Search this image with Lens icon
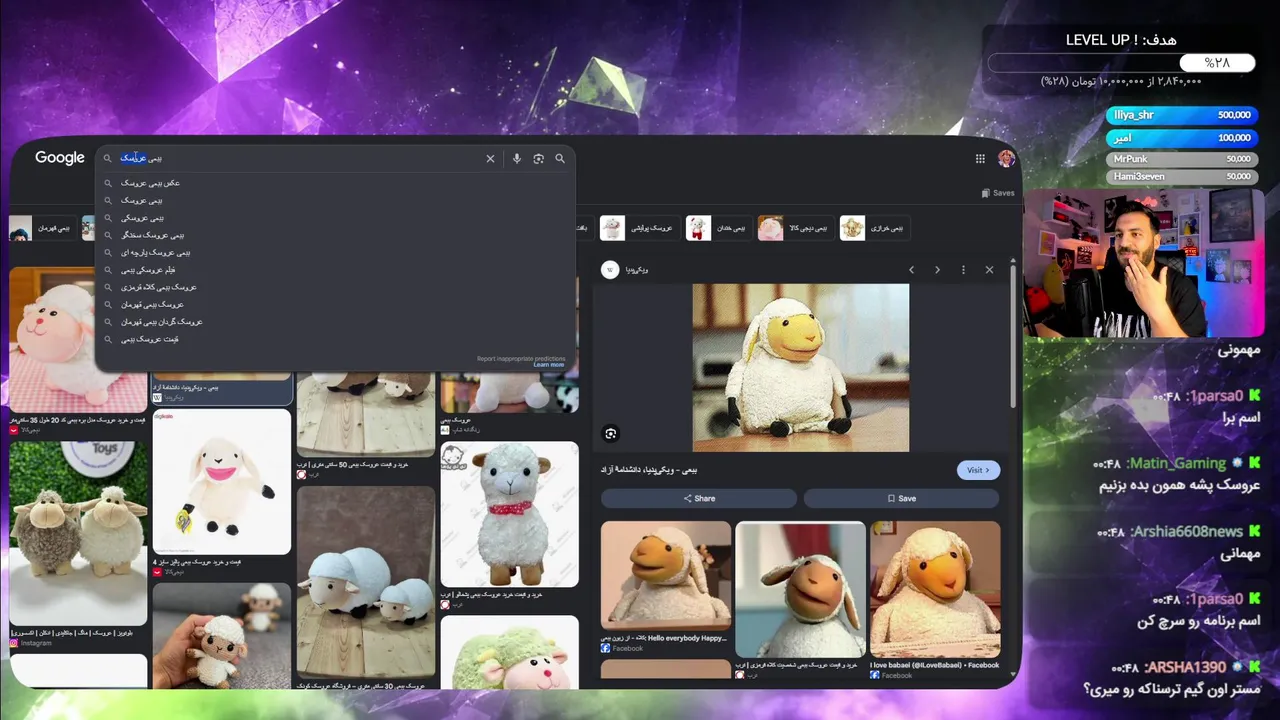Image resolution: width=1280 pixels, height=720 pixels. pos(611,433)
